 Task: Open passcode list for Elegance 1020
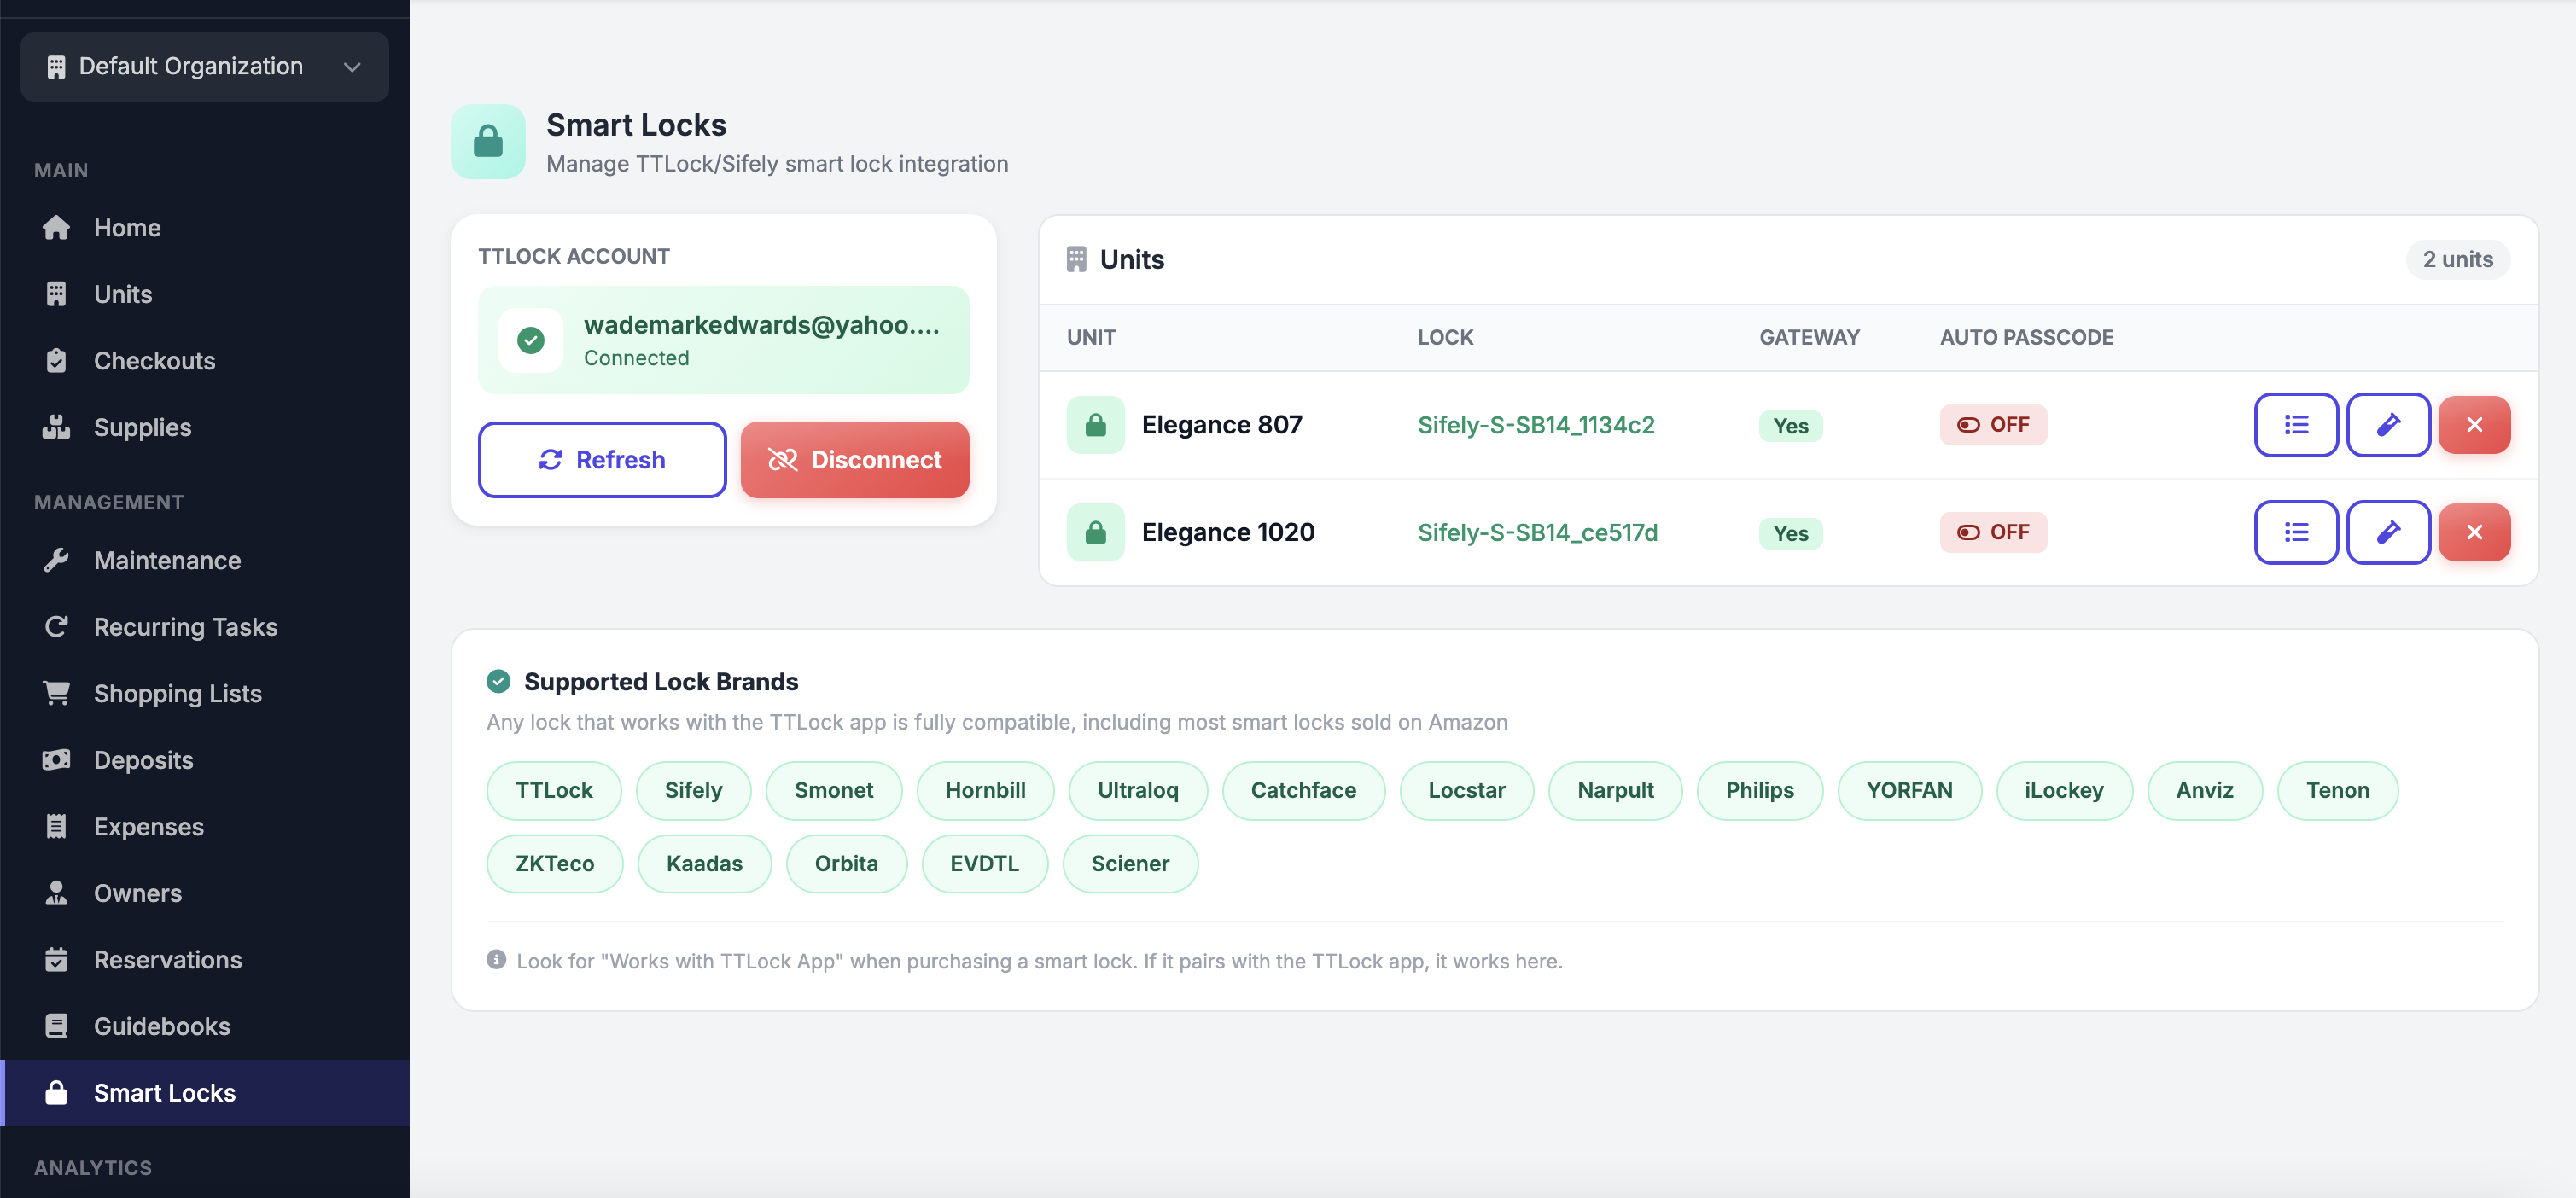click(x=2295, y=532)
